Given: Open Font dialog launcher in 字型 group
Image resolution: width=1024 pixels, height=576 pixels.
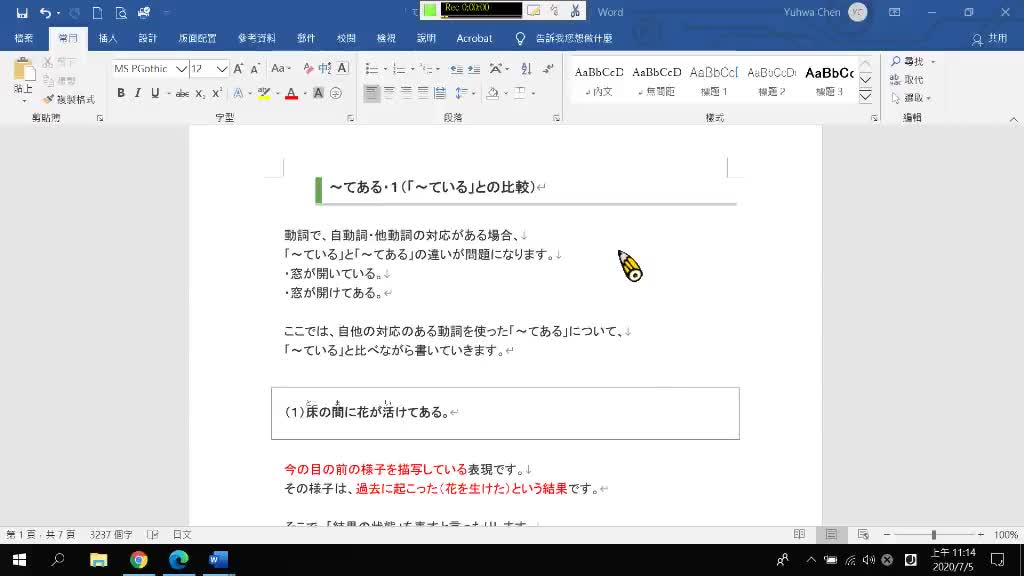Looking at the screenshot, I should [351, 118].
